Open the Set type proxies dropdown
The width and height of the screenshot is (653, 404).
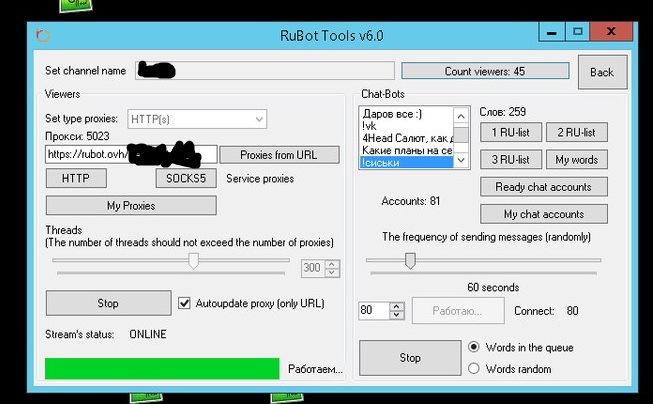pyautogui.click(x=196, y=119)
